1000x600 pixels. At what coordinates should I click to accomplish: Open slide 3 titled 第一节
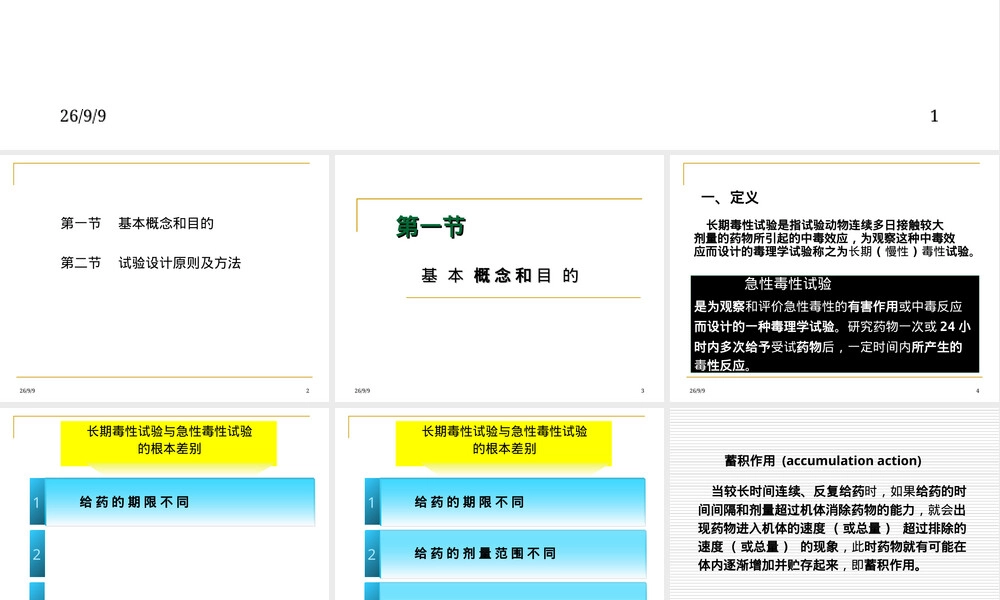tap(499, 278)
